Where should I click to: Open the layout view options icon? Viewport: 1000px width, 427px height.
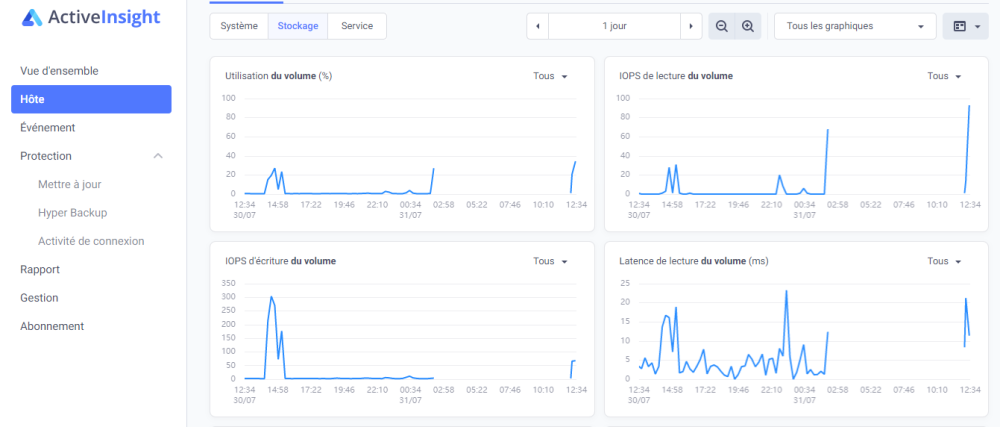point(966,26)
